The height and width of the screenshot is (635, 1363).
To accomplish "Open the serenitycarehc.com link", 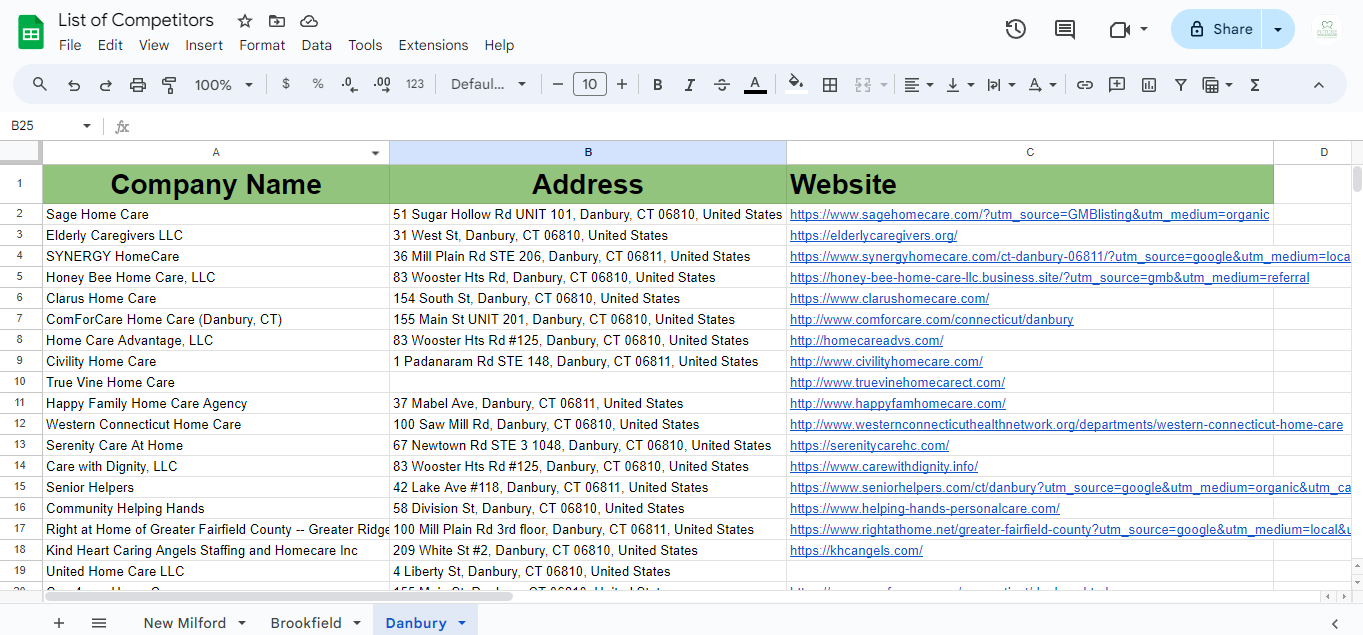I will coord(869,446).
